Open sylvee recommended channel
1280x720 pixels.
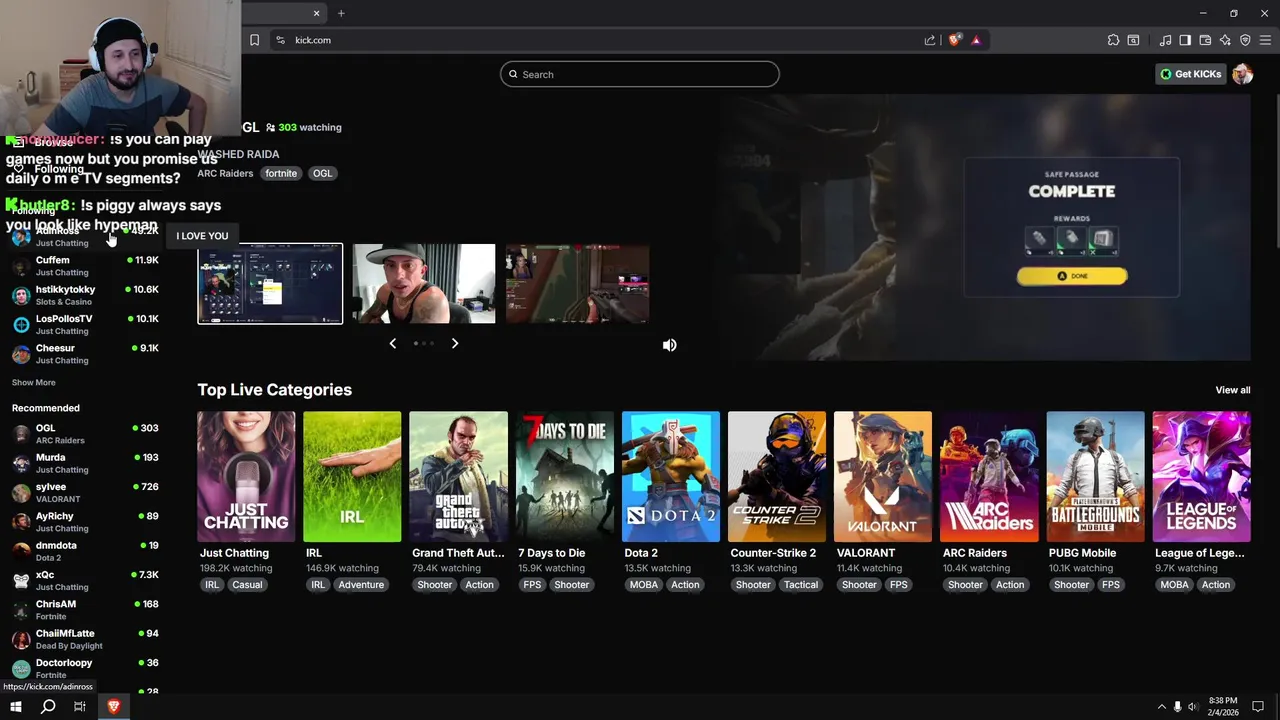(85, 492)
